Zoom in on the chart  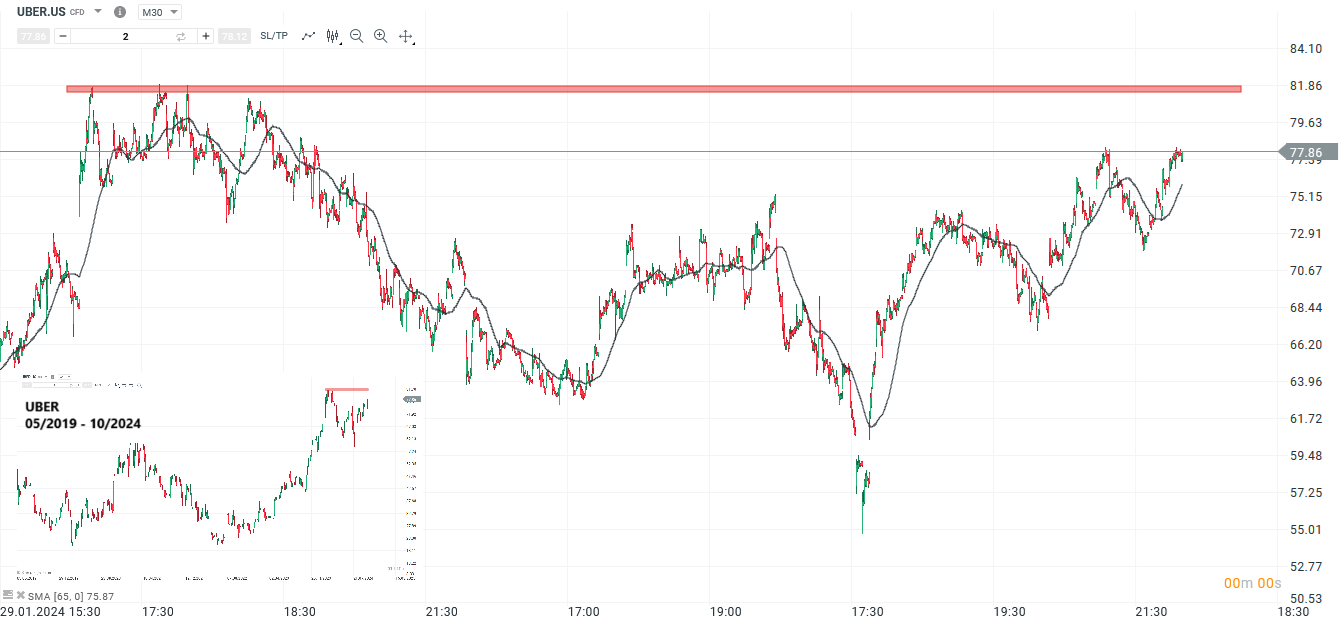[x=380, y=35]
